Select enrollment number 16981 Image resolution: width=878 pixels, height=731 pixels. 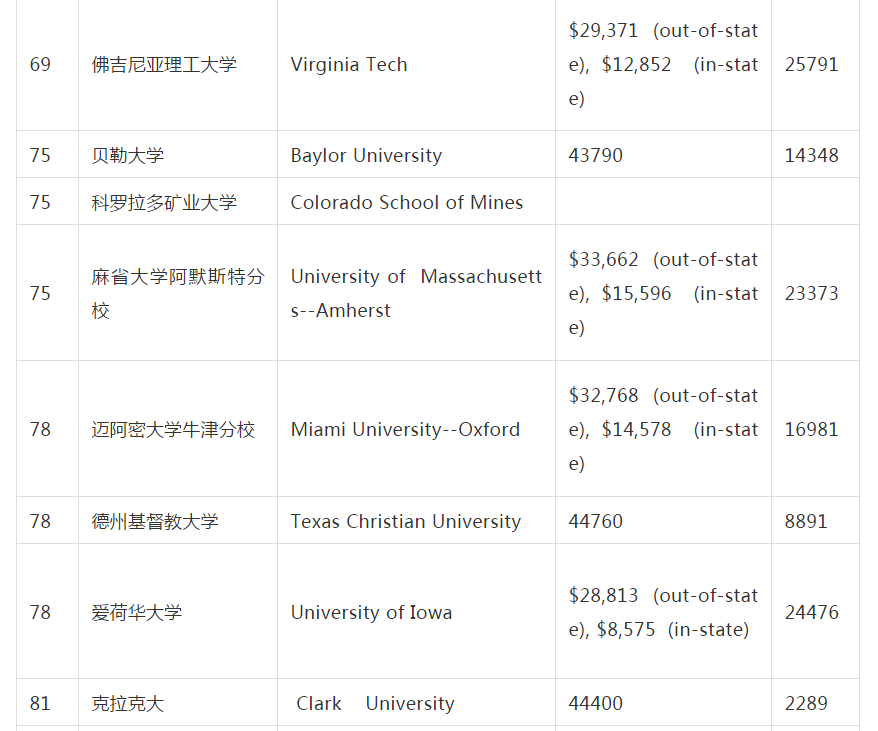pos(812,429)
